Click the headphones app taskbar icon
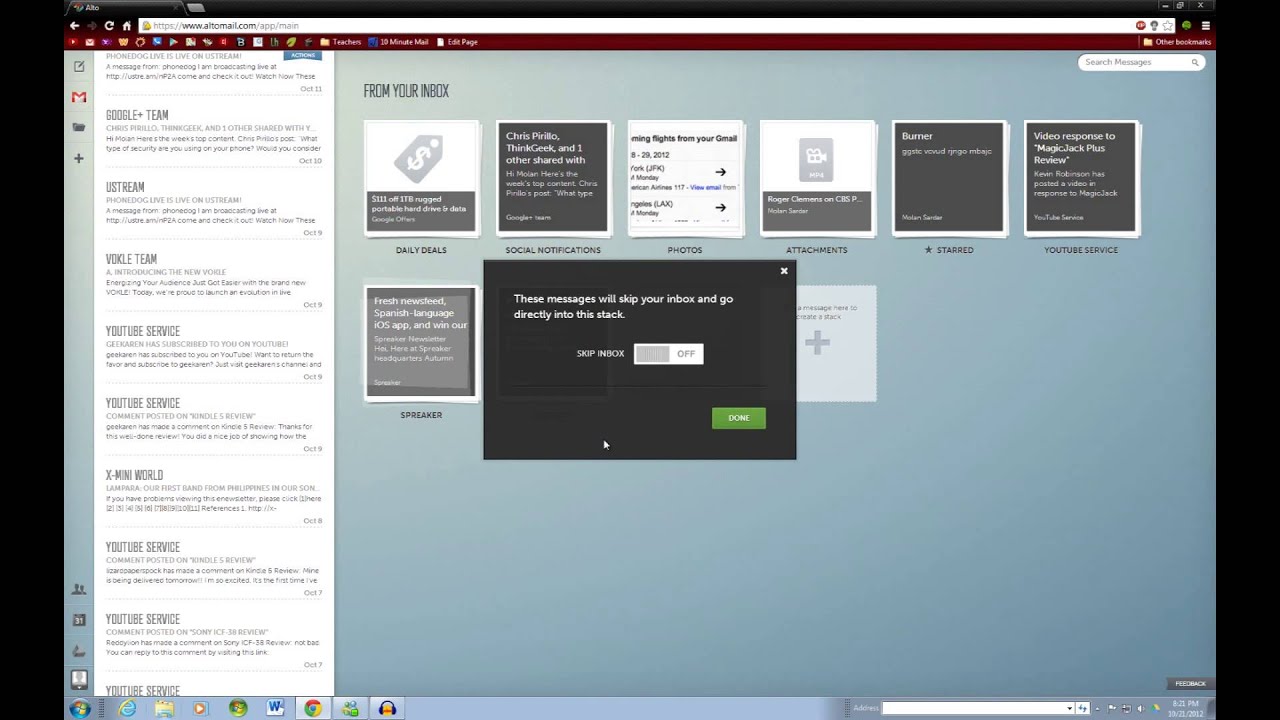 (x=387, y=708)
